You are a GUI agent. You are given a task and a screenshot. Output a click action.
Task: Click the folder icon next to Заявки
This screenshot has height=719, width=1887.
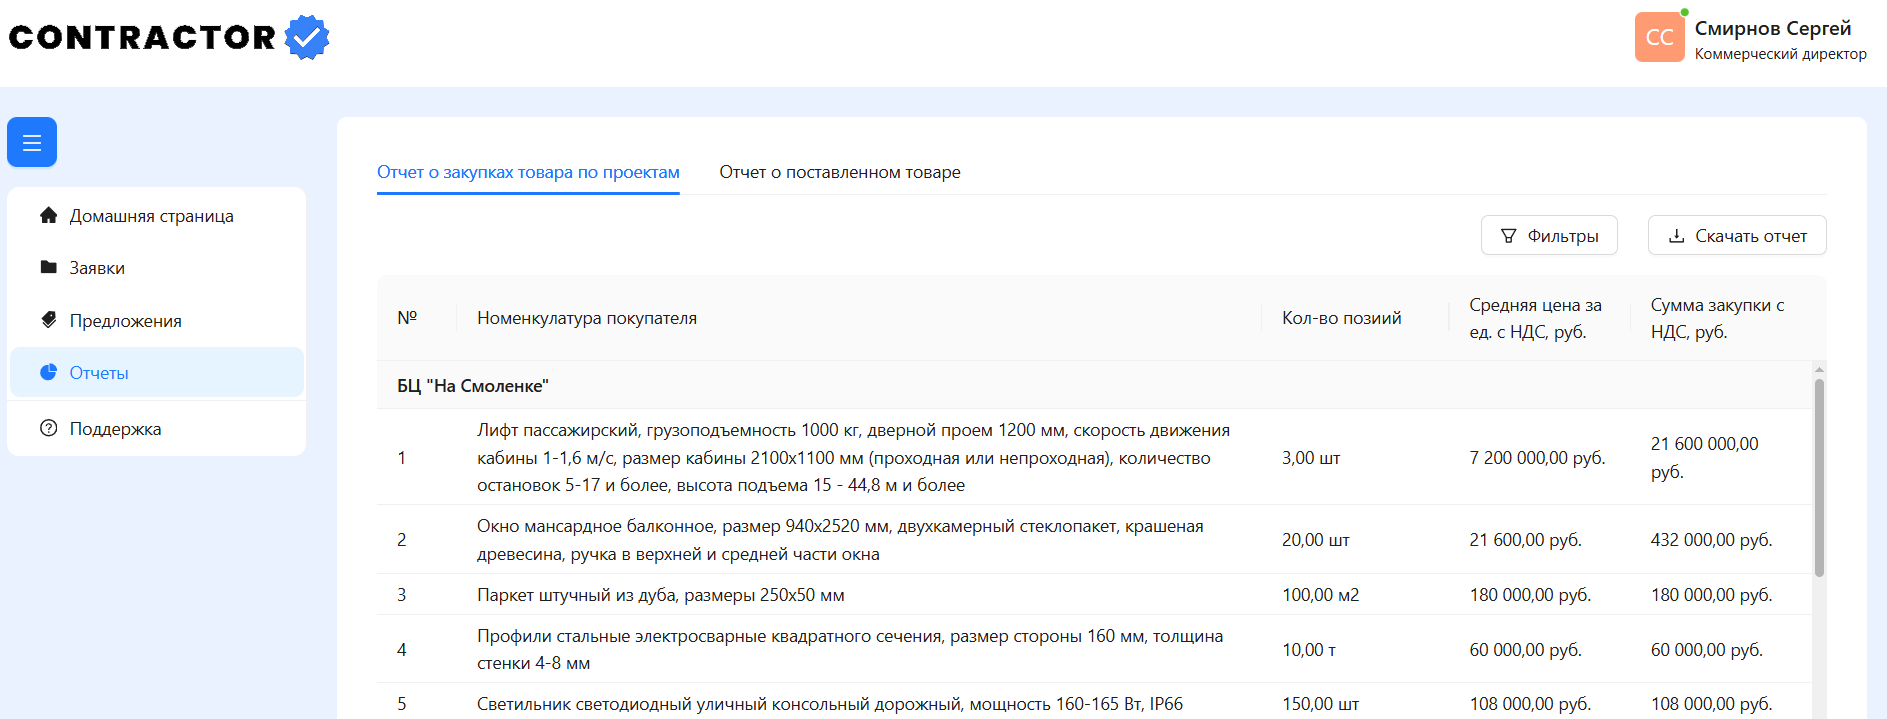48,267
